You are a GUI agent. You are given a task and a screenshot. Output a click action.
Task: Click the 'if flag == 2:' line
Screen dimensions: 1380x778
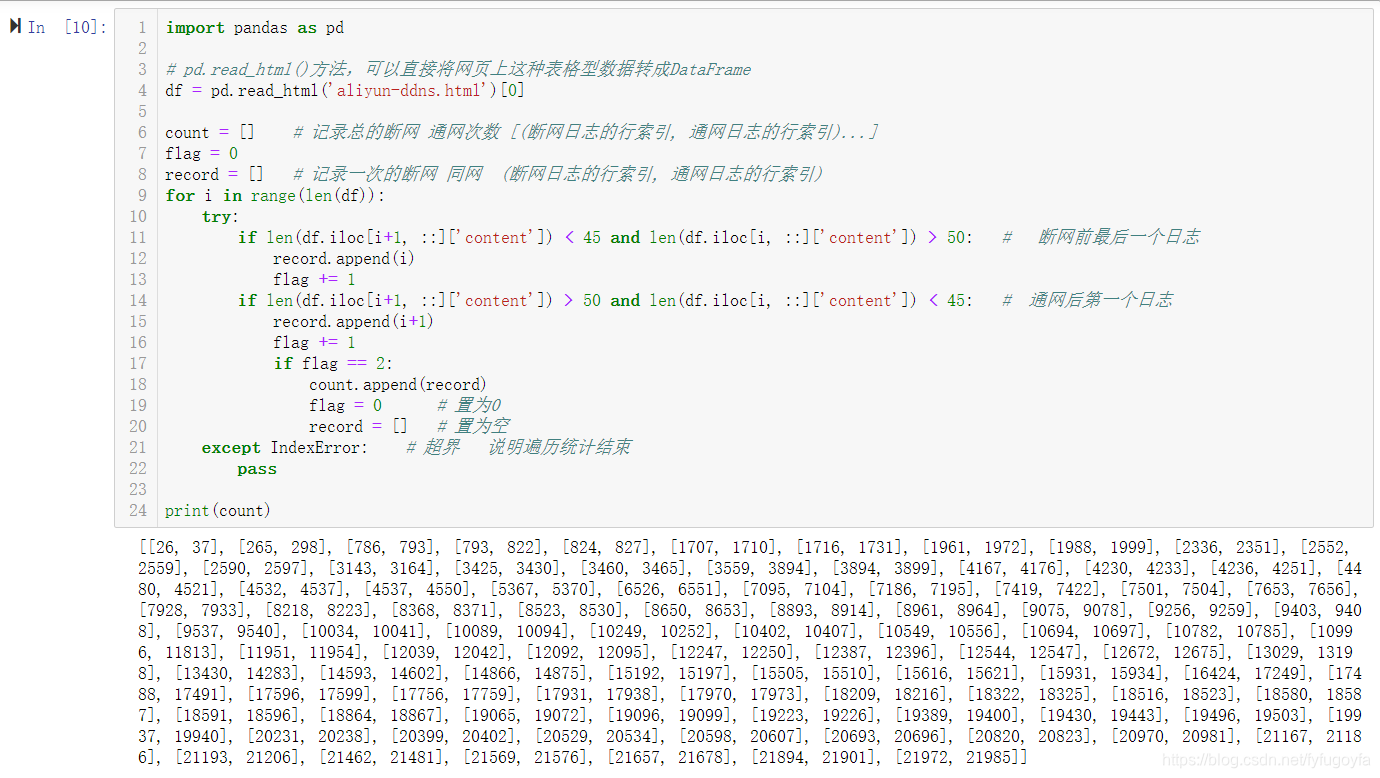(x=333, y=363)
